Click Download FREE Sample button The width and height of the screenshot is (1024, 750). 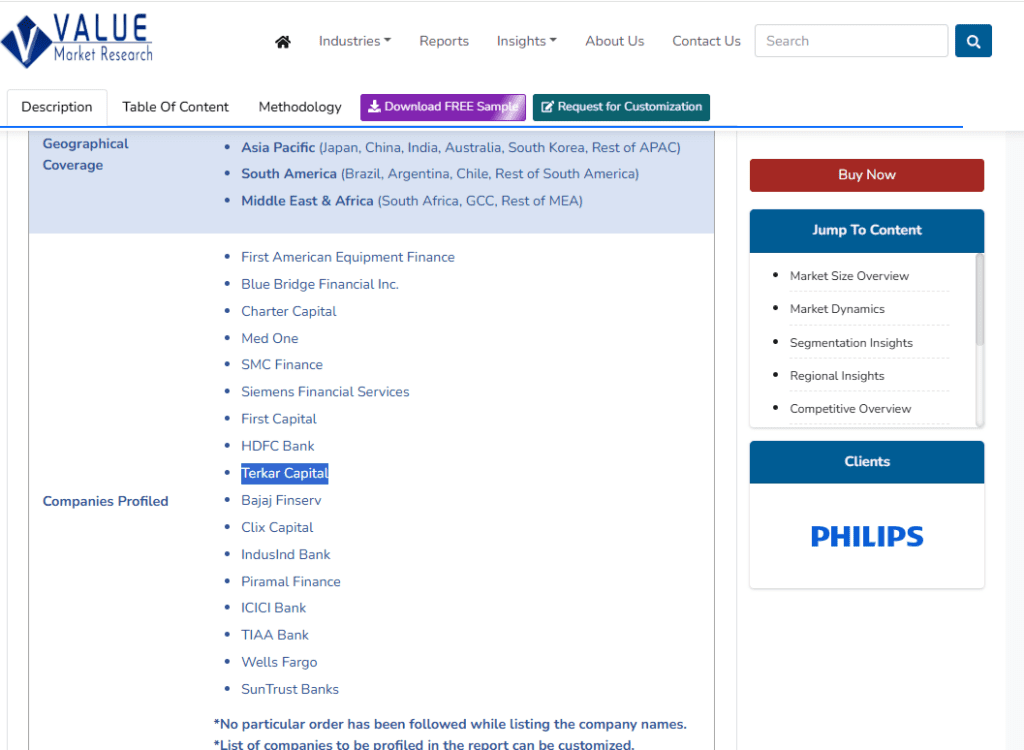pos(443,107)
